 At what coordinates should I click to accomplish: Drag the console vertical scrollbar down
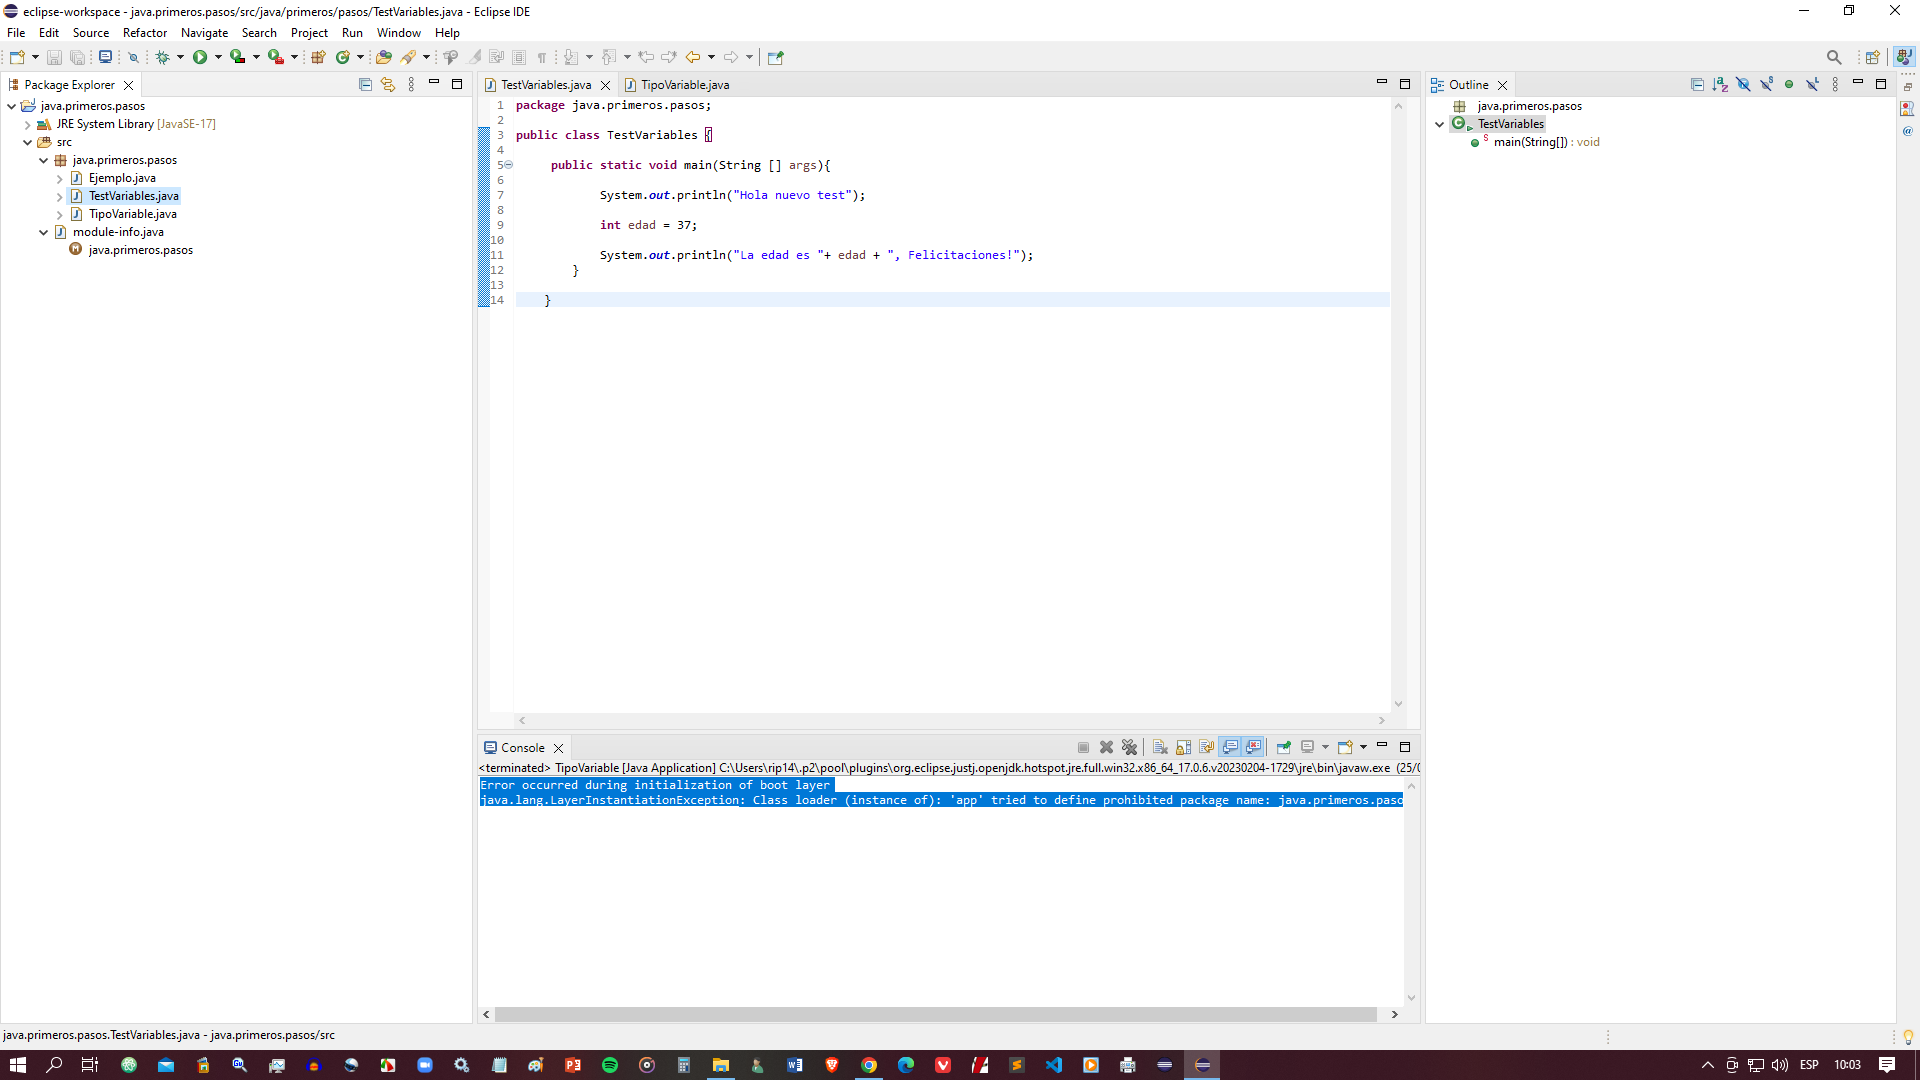click(1411, 997)
